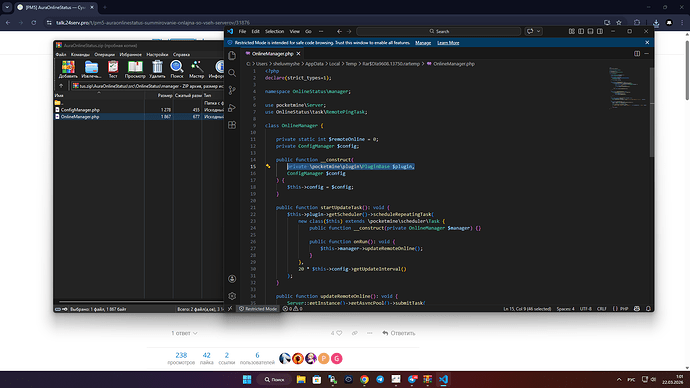This screenshot has width=690, height=388.
Task: Open the Accounts menu in activity bar
Action: click(x=232, y=279)
